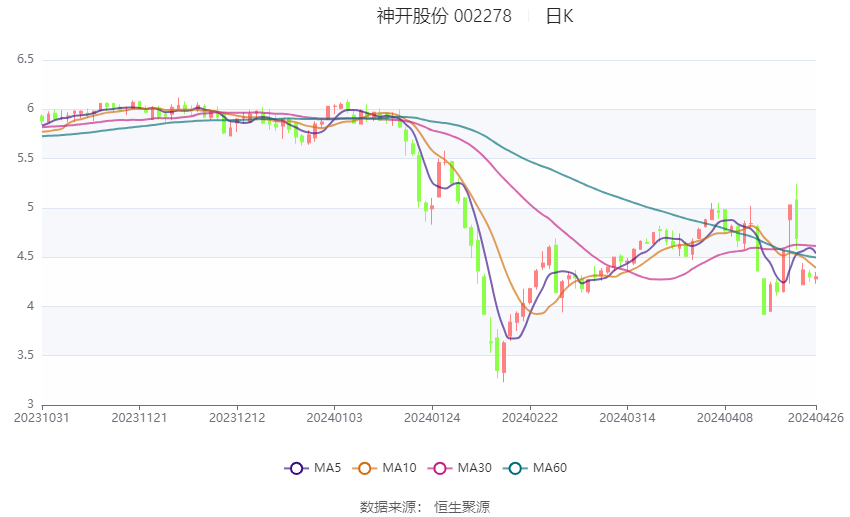Click the MA5 purple circle legend icon
Image resolution: width=850 pixels, height=517 pixels.
tap(295, 467)
